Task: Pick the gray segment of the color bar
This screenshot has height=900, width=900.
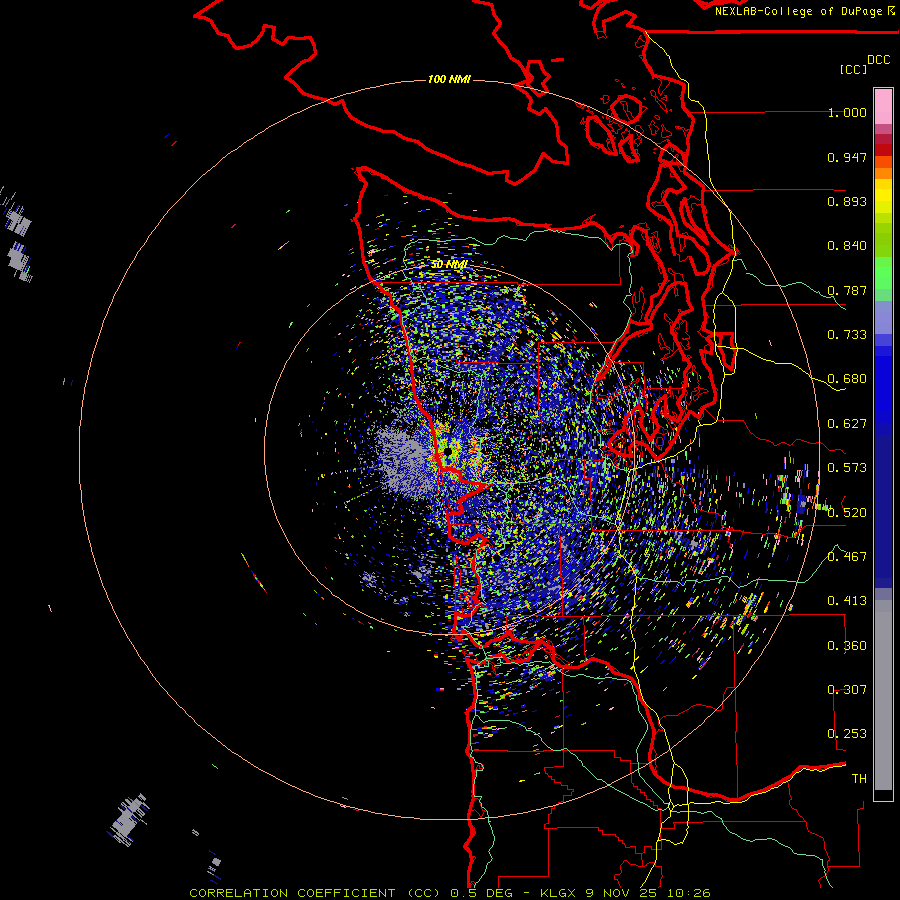Action: tap(883, 695)
